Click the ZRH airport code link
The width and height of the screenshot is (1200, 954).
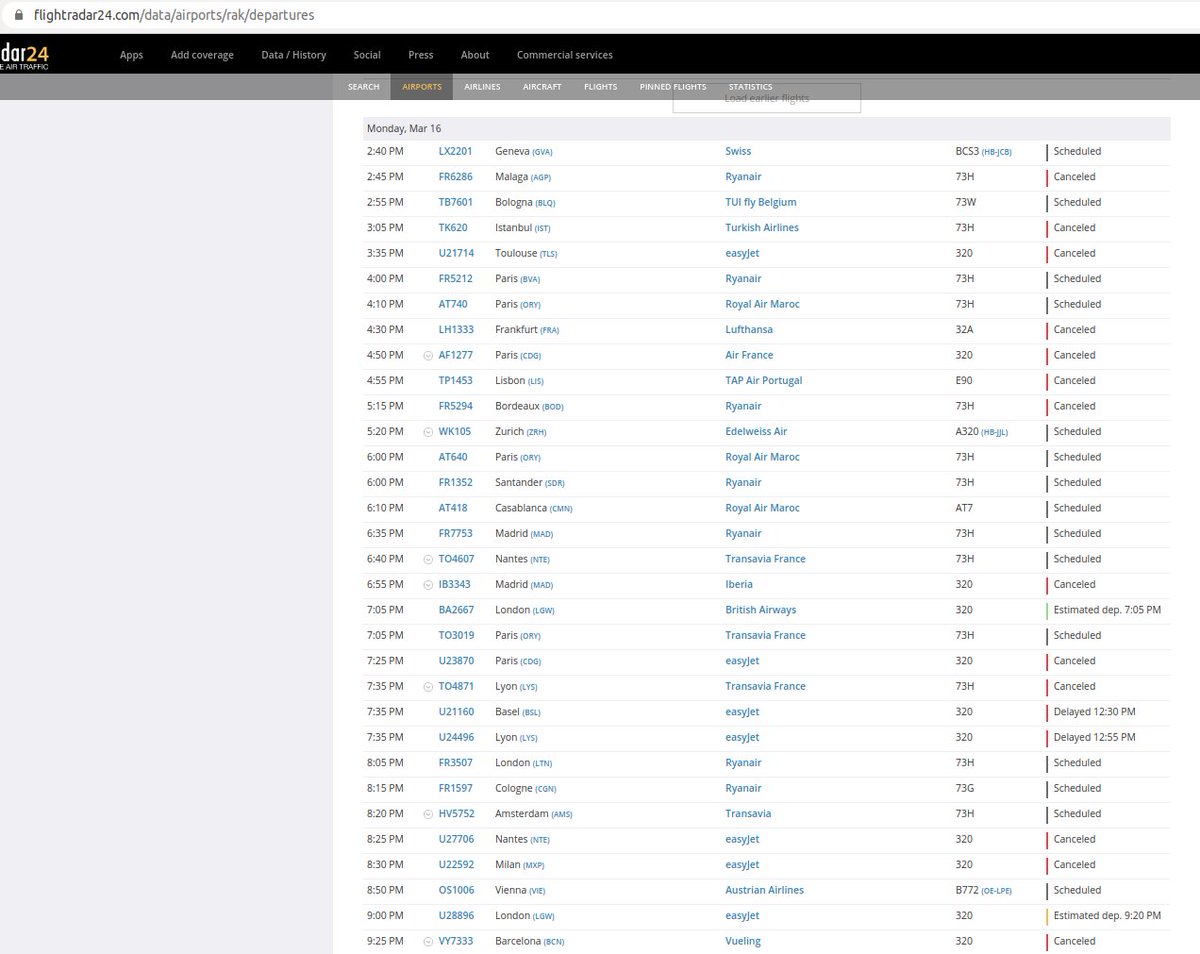pyautogui.click(x=537, y=433)
